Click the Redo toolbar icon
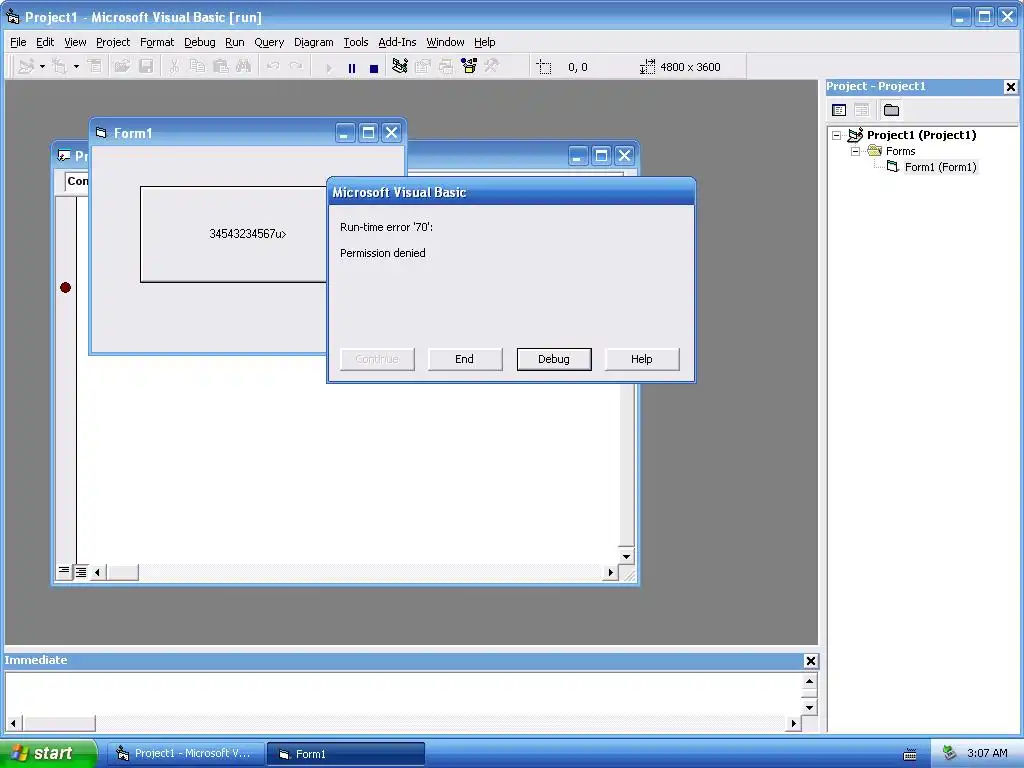 coord(296,67)
